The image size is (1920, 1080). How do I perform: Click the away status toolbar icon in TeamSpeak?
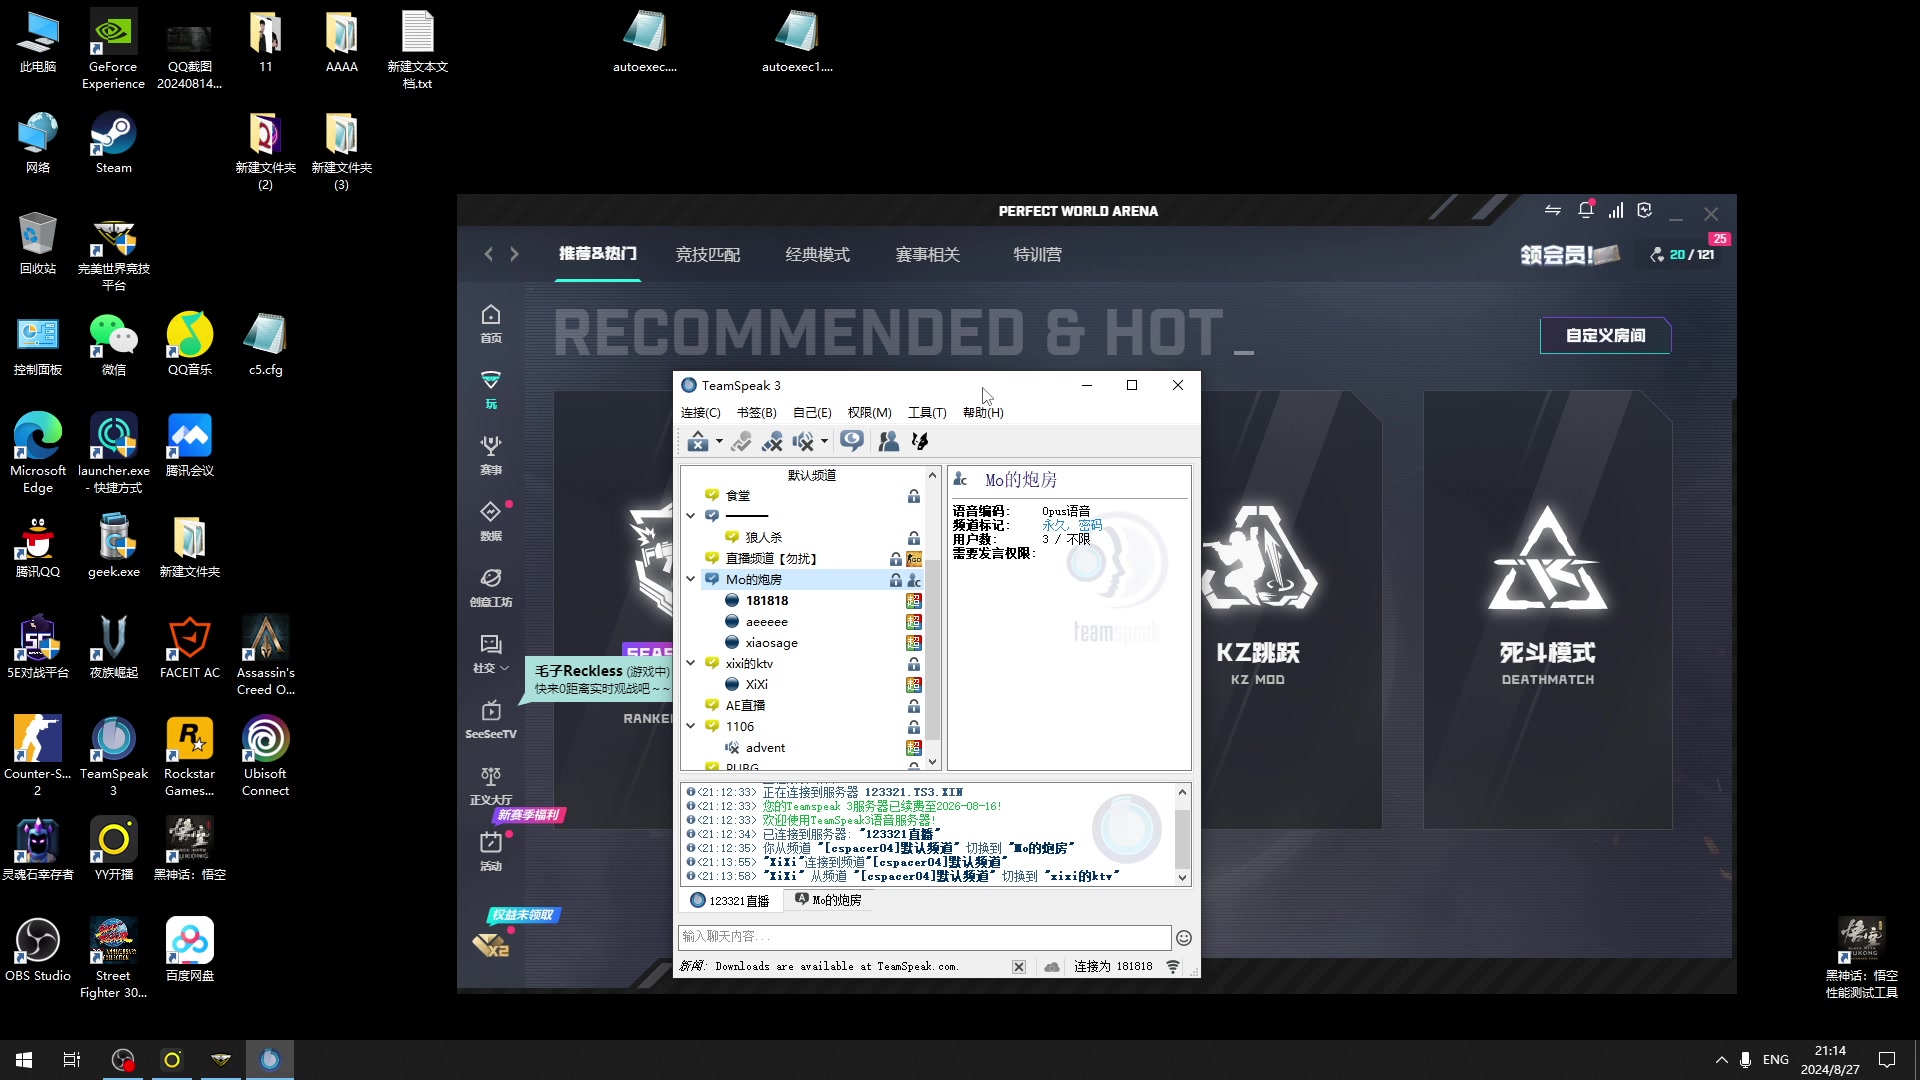point(741,441)
